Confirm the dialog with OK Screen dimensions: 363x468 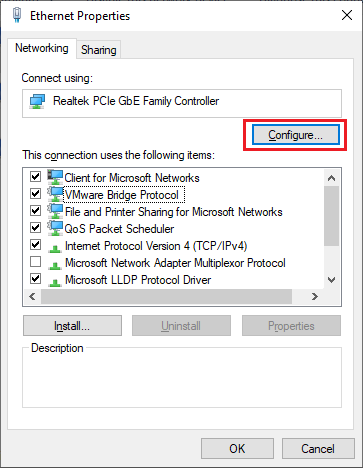click(237, 449)
